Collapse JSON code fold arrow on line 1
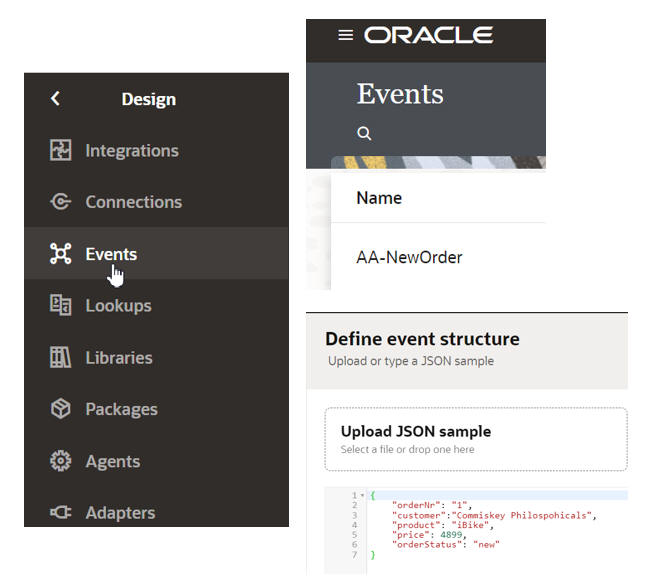 (362, 496)
